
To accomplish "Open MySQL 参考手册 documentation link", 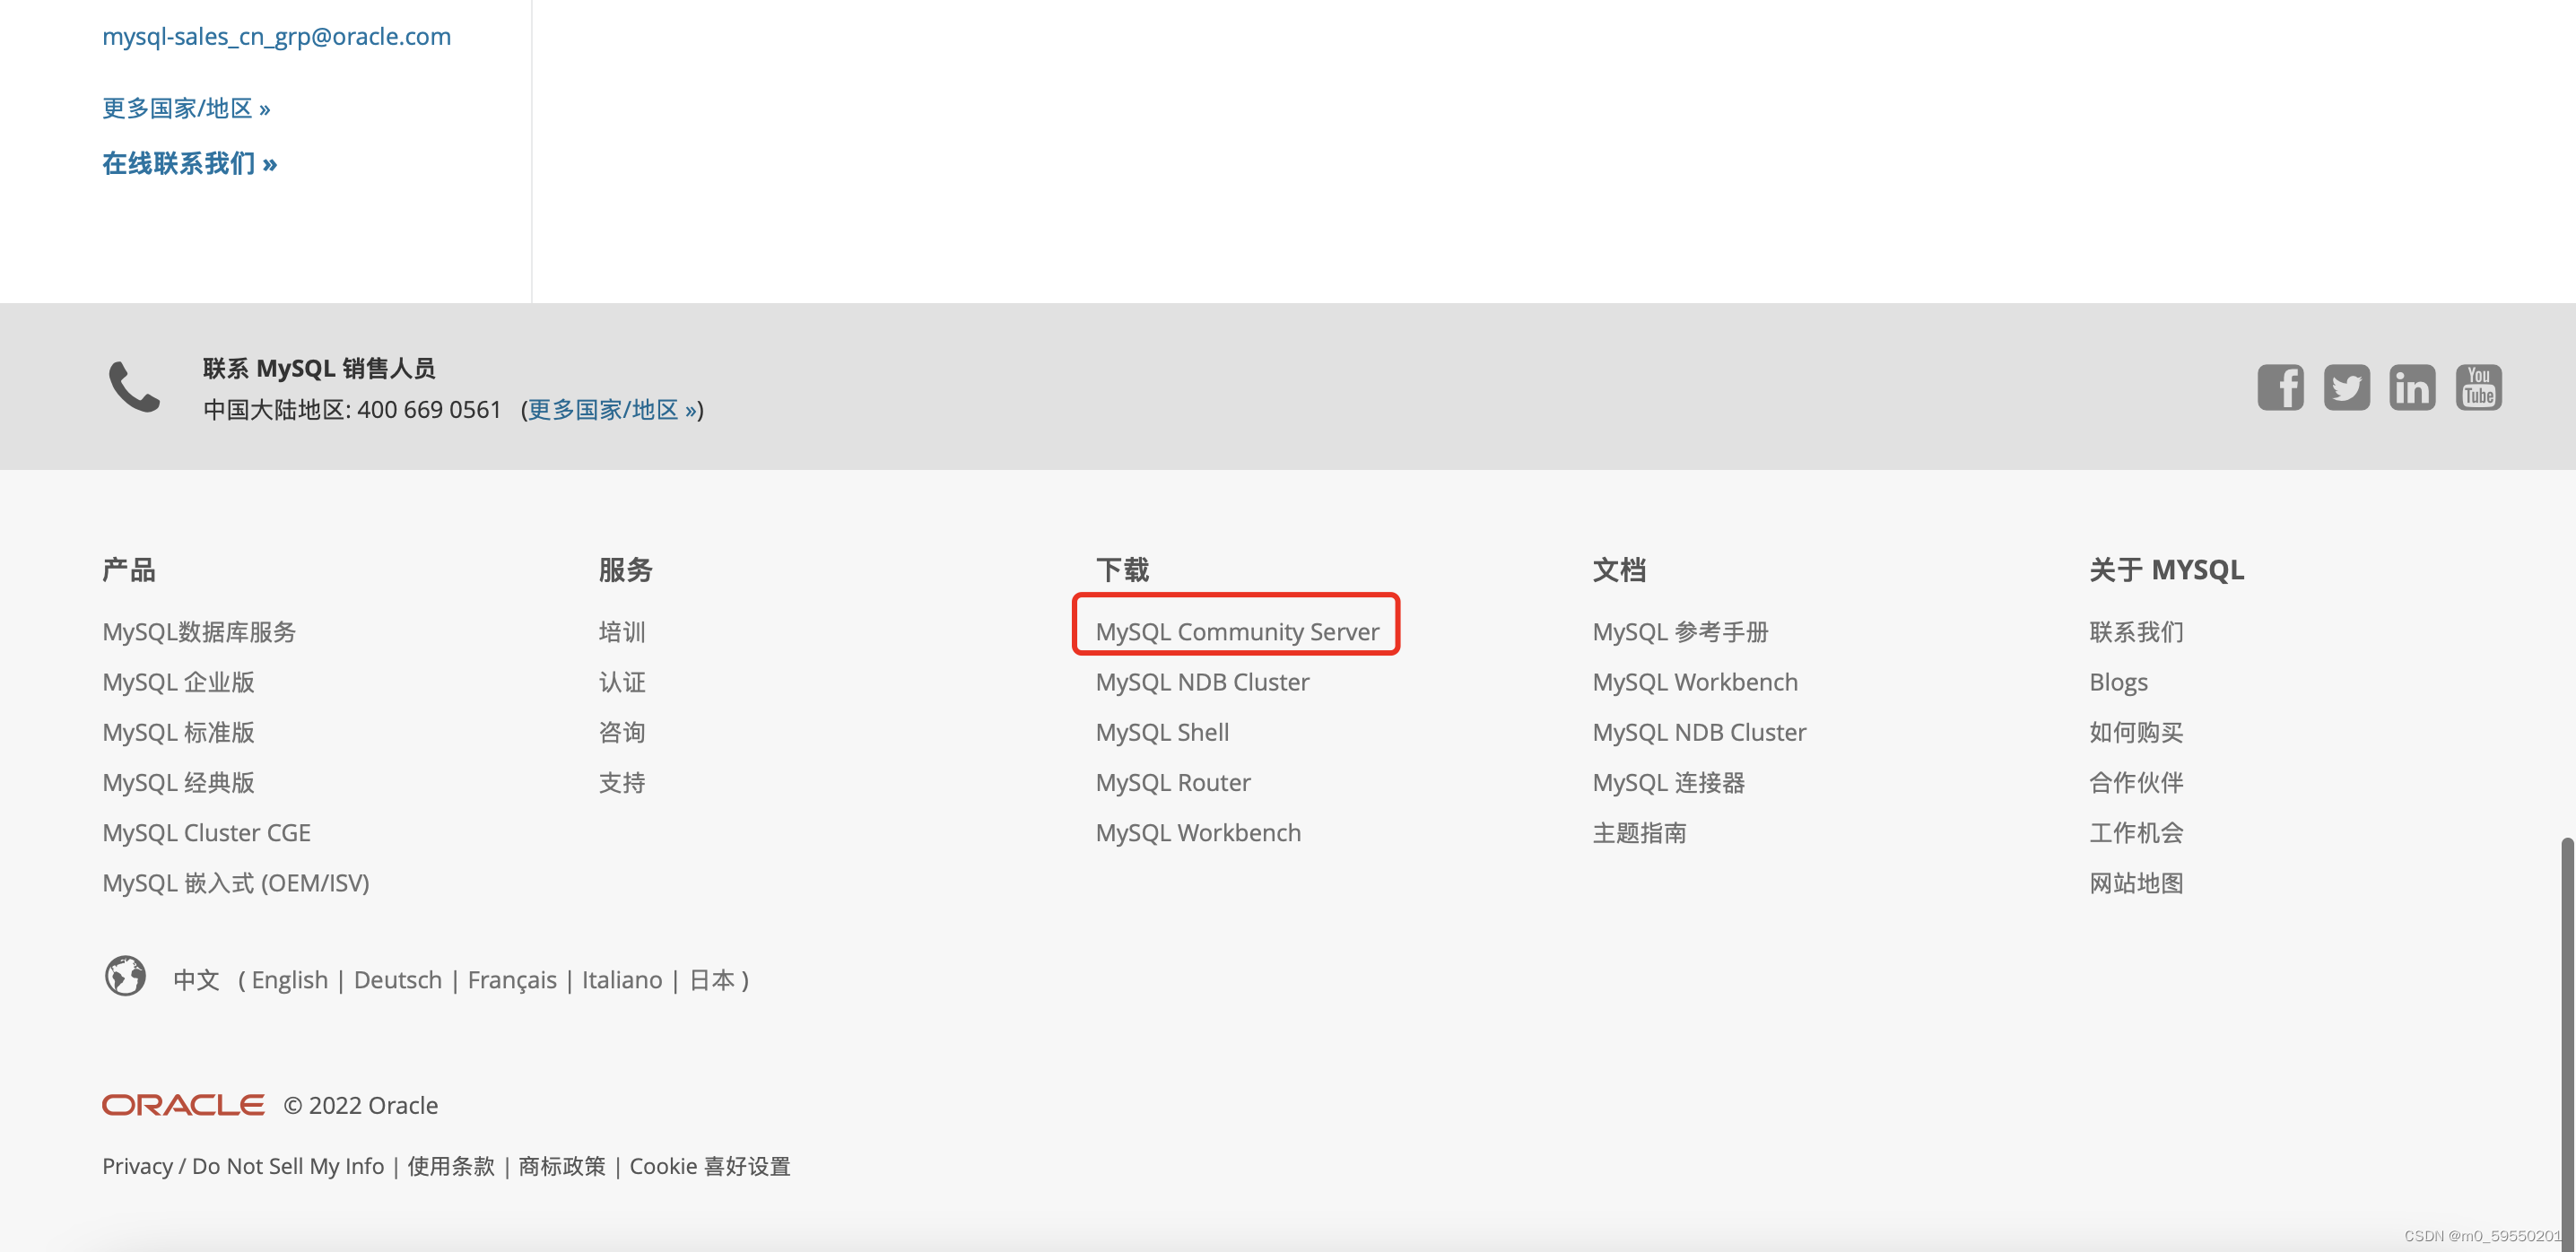I will pyautogui.click(x=1680, y=632).
